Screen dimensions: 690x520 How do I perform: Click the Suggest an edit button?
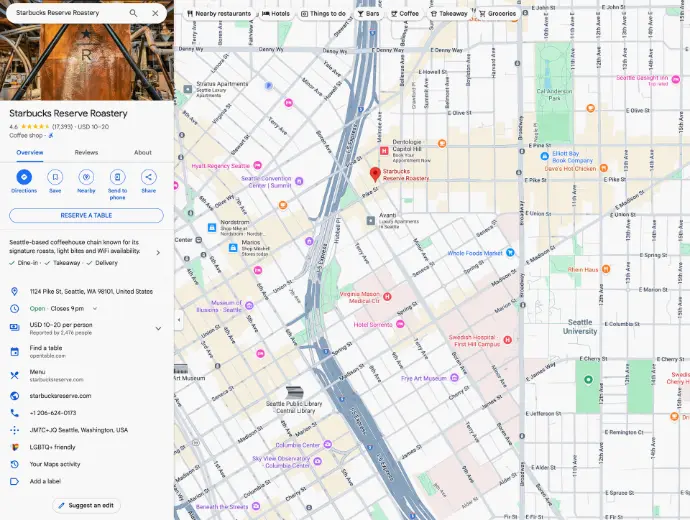(x=86, y=505)
